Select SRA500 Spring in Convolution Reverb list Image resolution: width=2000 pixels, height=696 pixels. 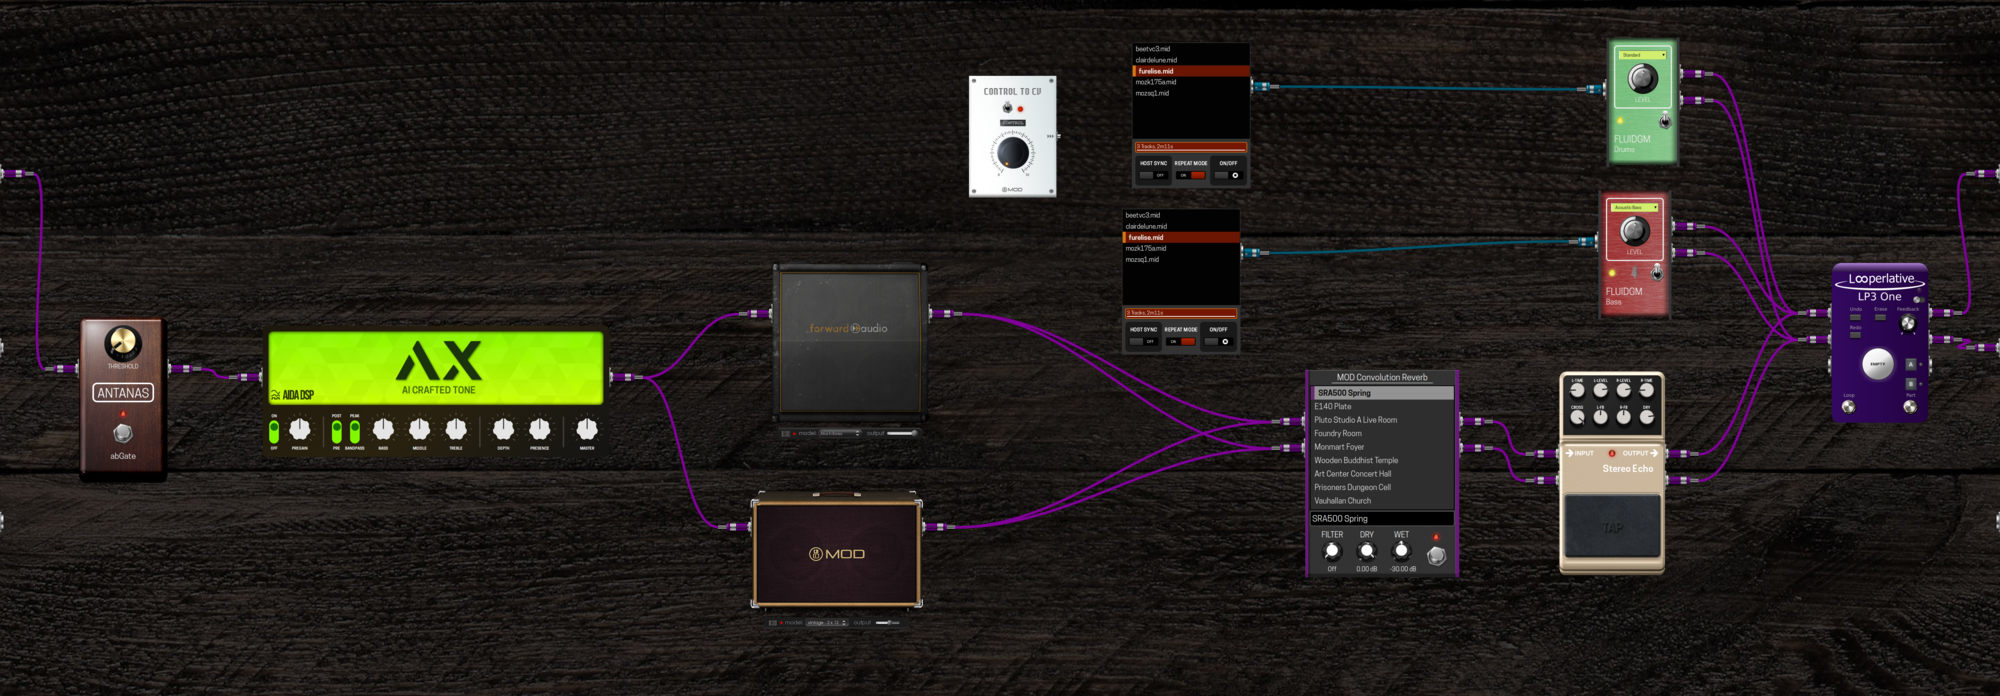point(1383,393)
